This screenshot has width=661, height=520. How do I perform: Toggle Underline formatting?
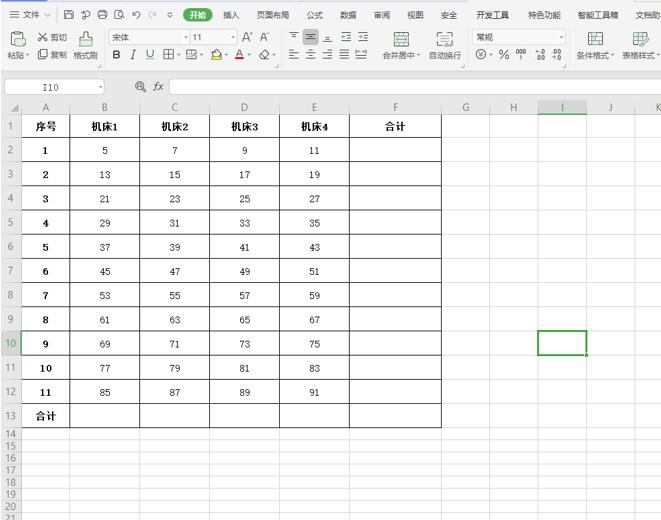(150, 54)
